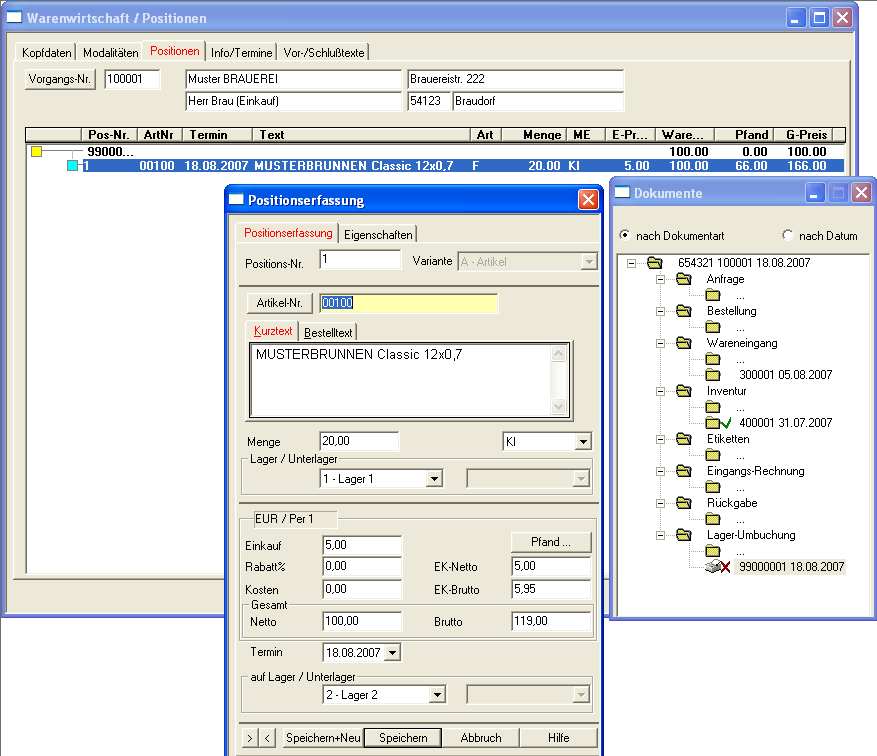Click the red X document icon 99000001

717,567
